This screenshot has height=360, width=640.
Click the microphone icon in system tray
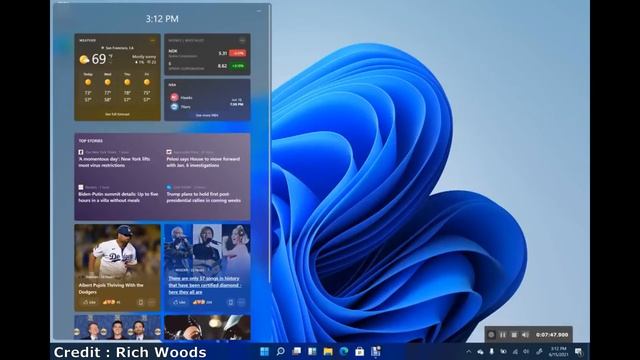pyautogui.click(x=492, y=351)
